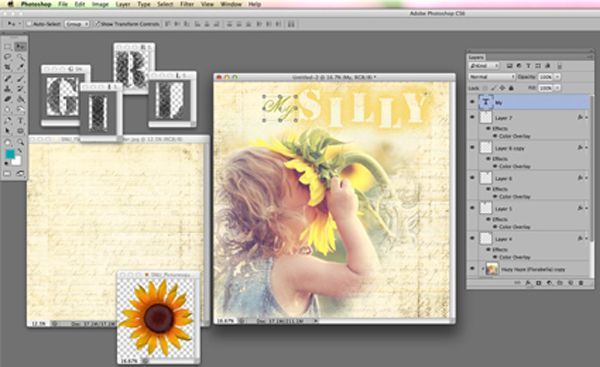The height and width of the screenshot is (367, 600).
Task: Add a layer style with the bottom fx icon
Action: [x=528, y=283]
